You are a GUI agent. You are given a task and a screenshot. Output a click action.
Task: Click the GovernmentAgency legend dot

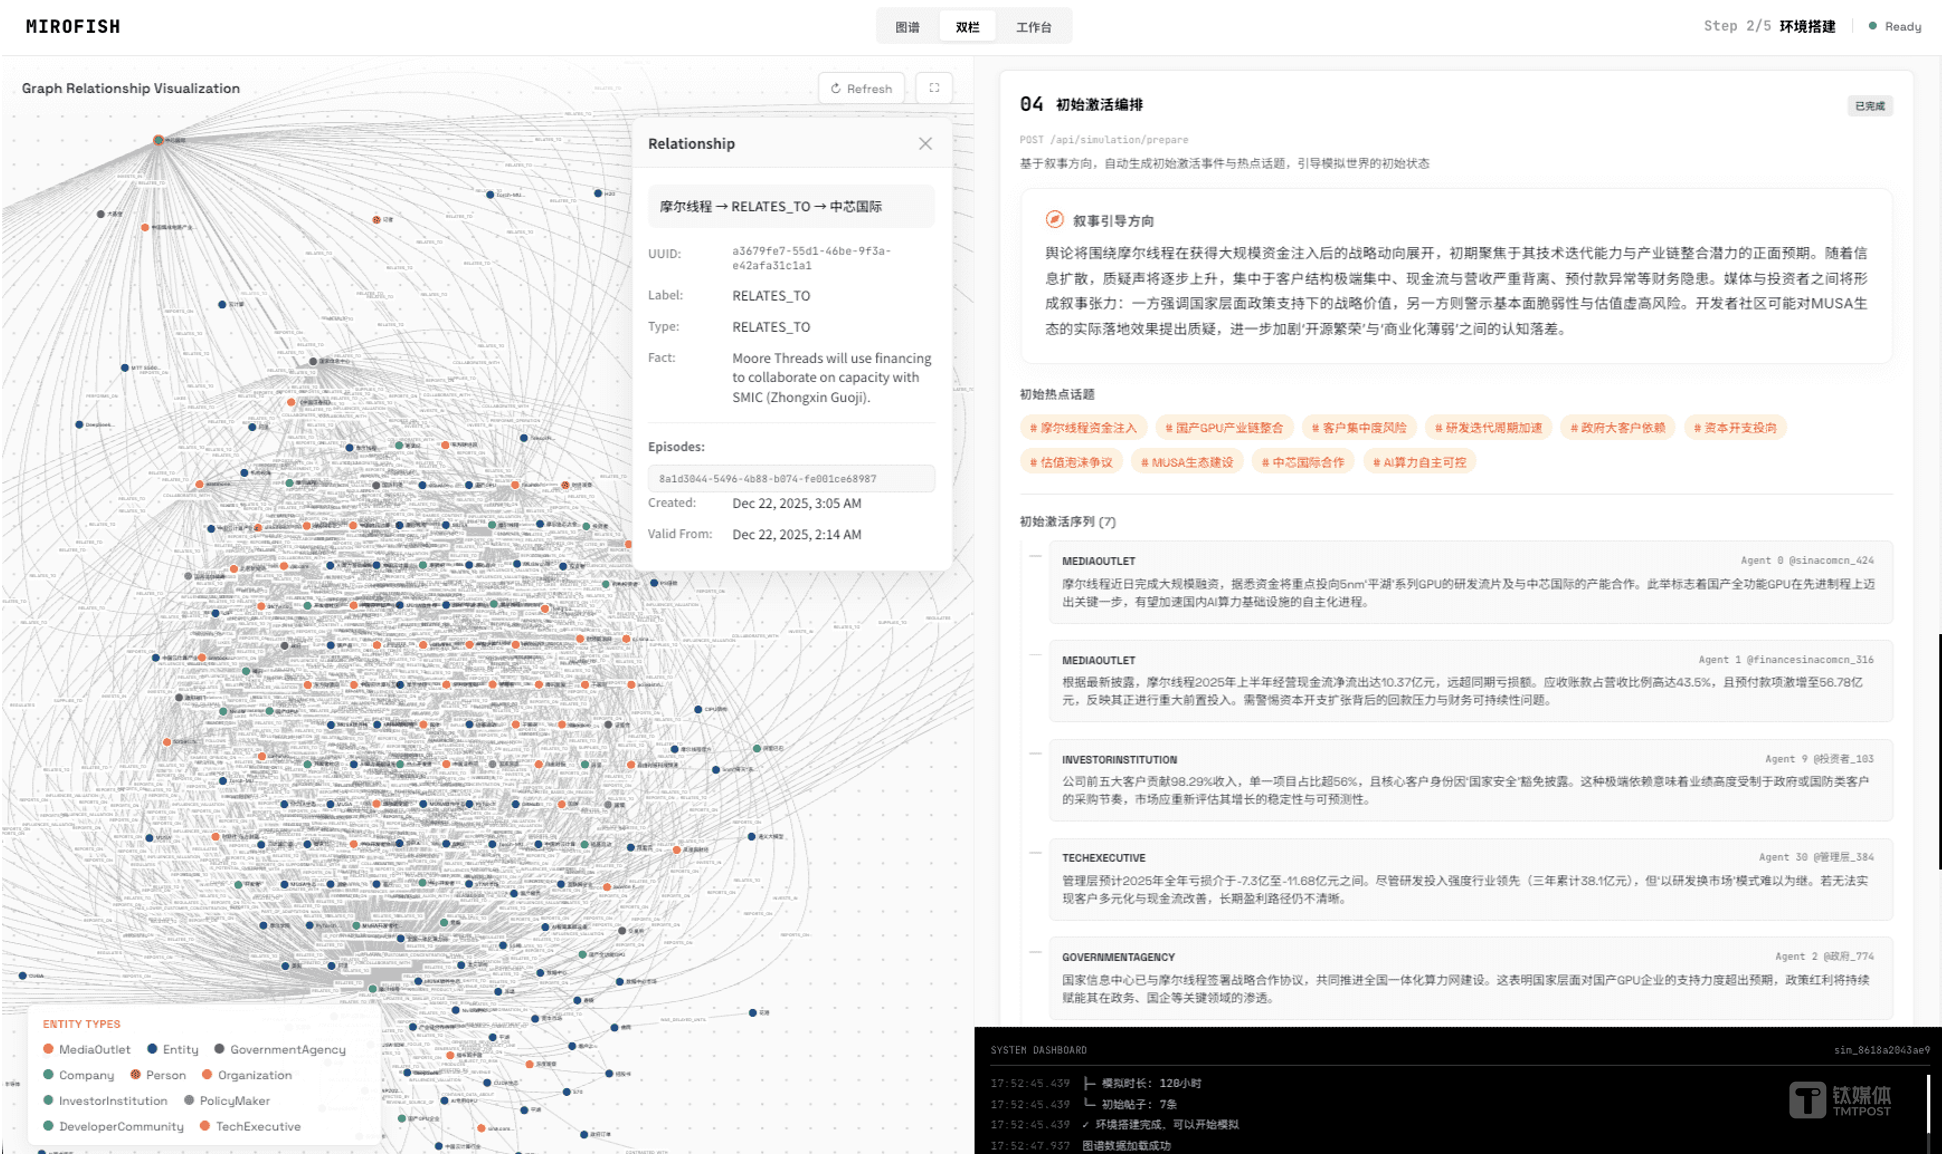[219, 1049]
